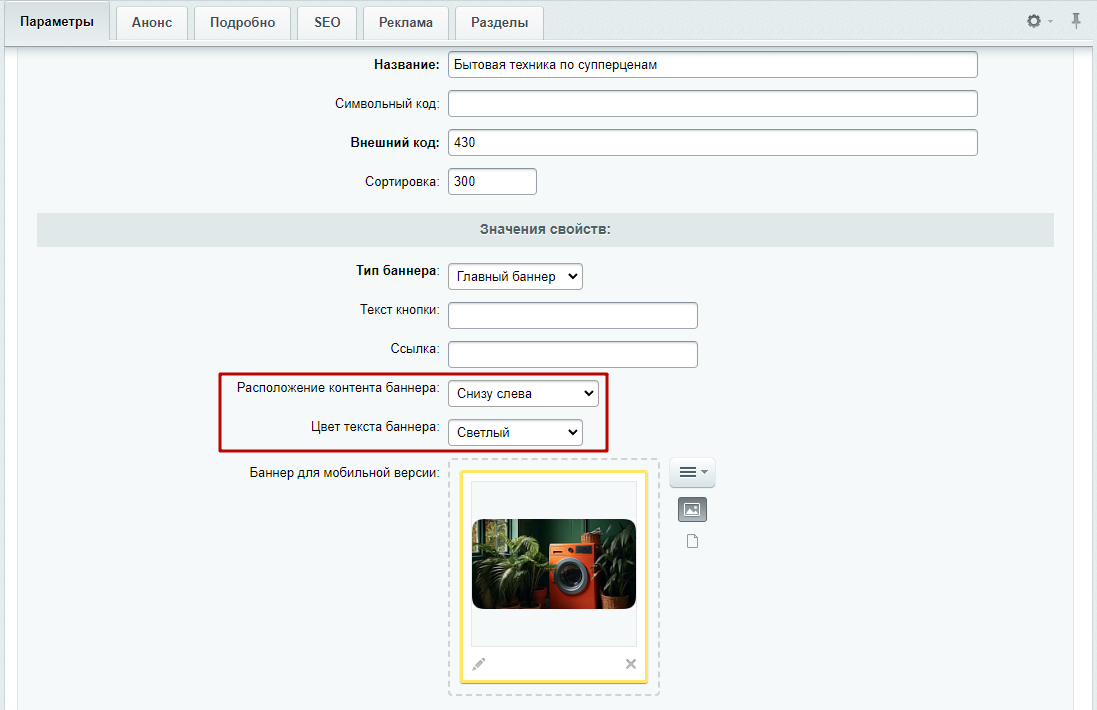Open the Расположение контента баннера dropdown
The image size is (1097, 710).
tap(523, 393)
